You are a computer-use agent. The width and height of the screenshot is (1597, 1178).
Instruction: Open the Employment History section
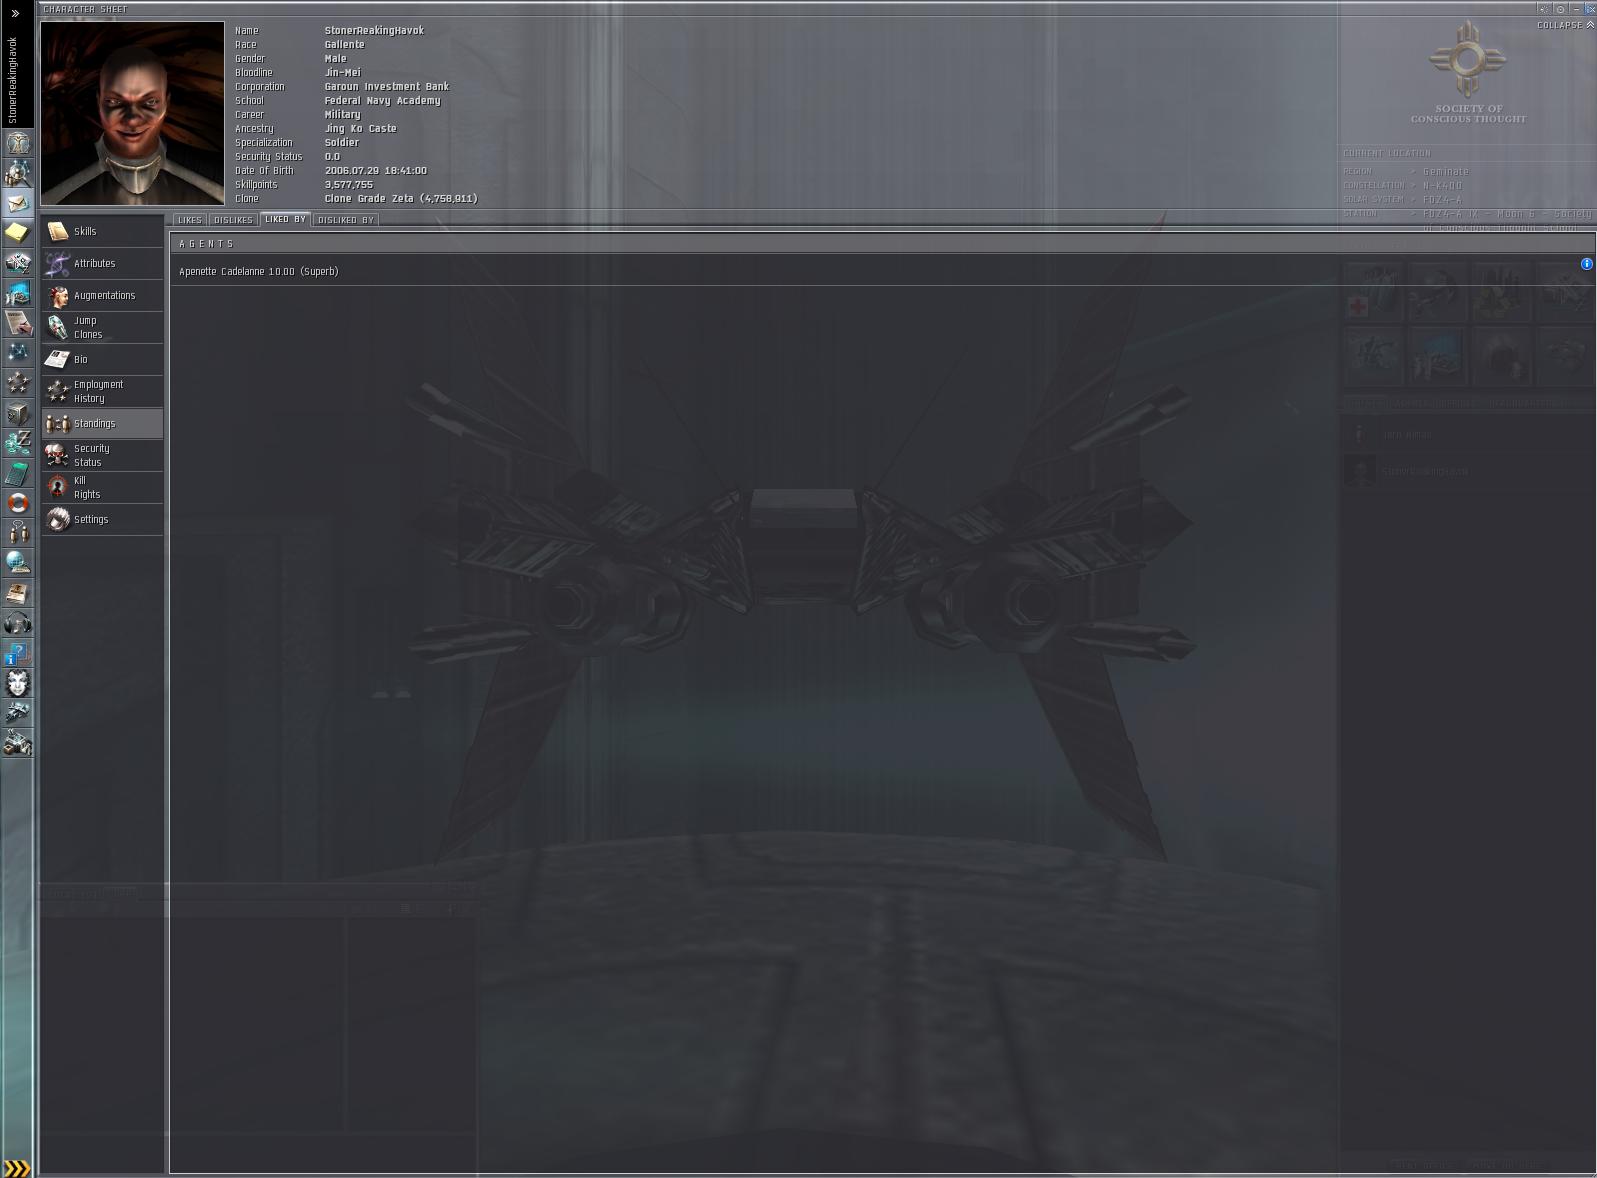click(x=102, y=391)
